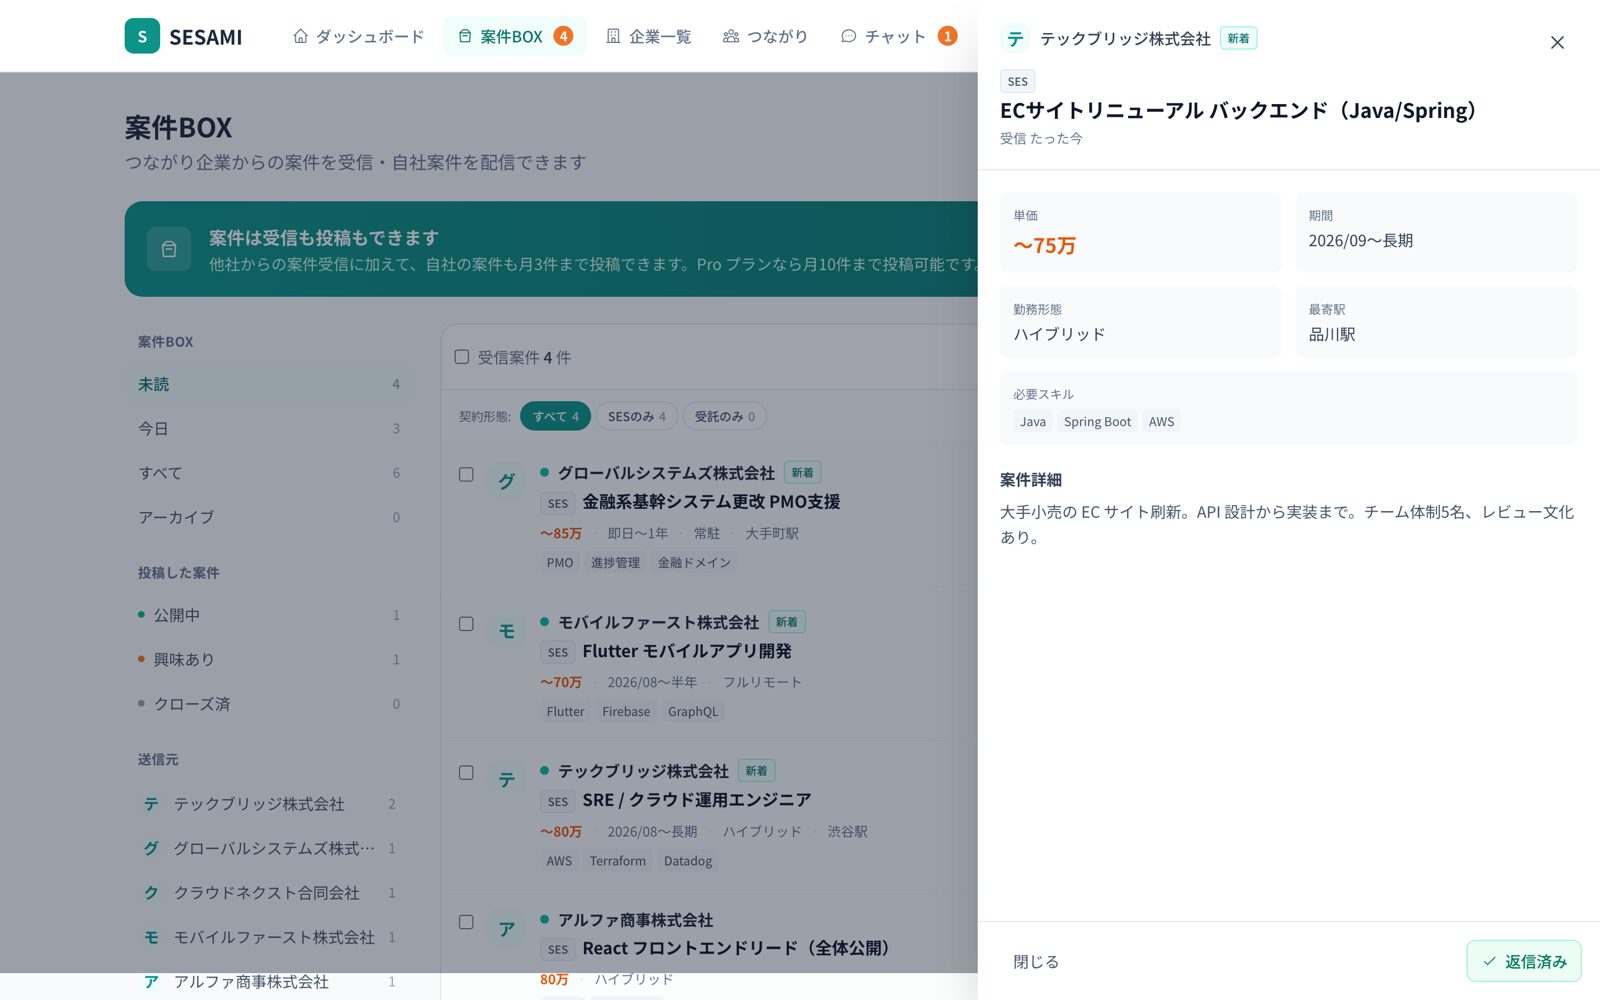Select 未読 in the sidebar

(268, 384)
